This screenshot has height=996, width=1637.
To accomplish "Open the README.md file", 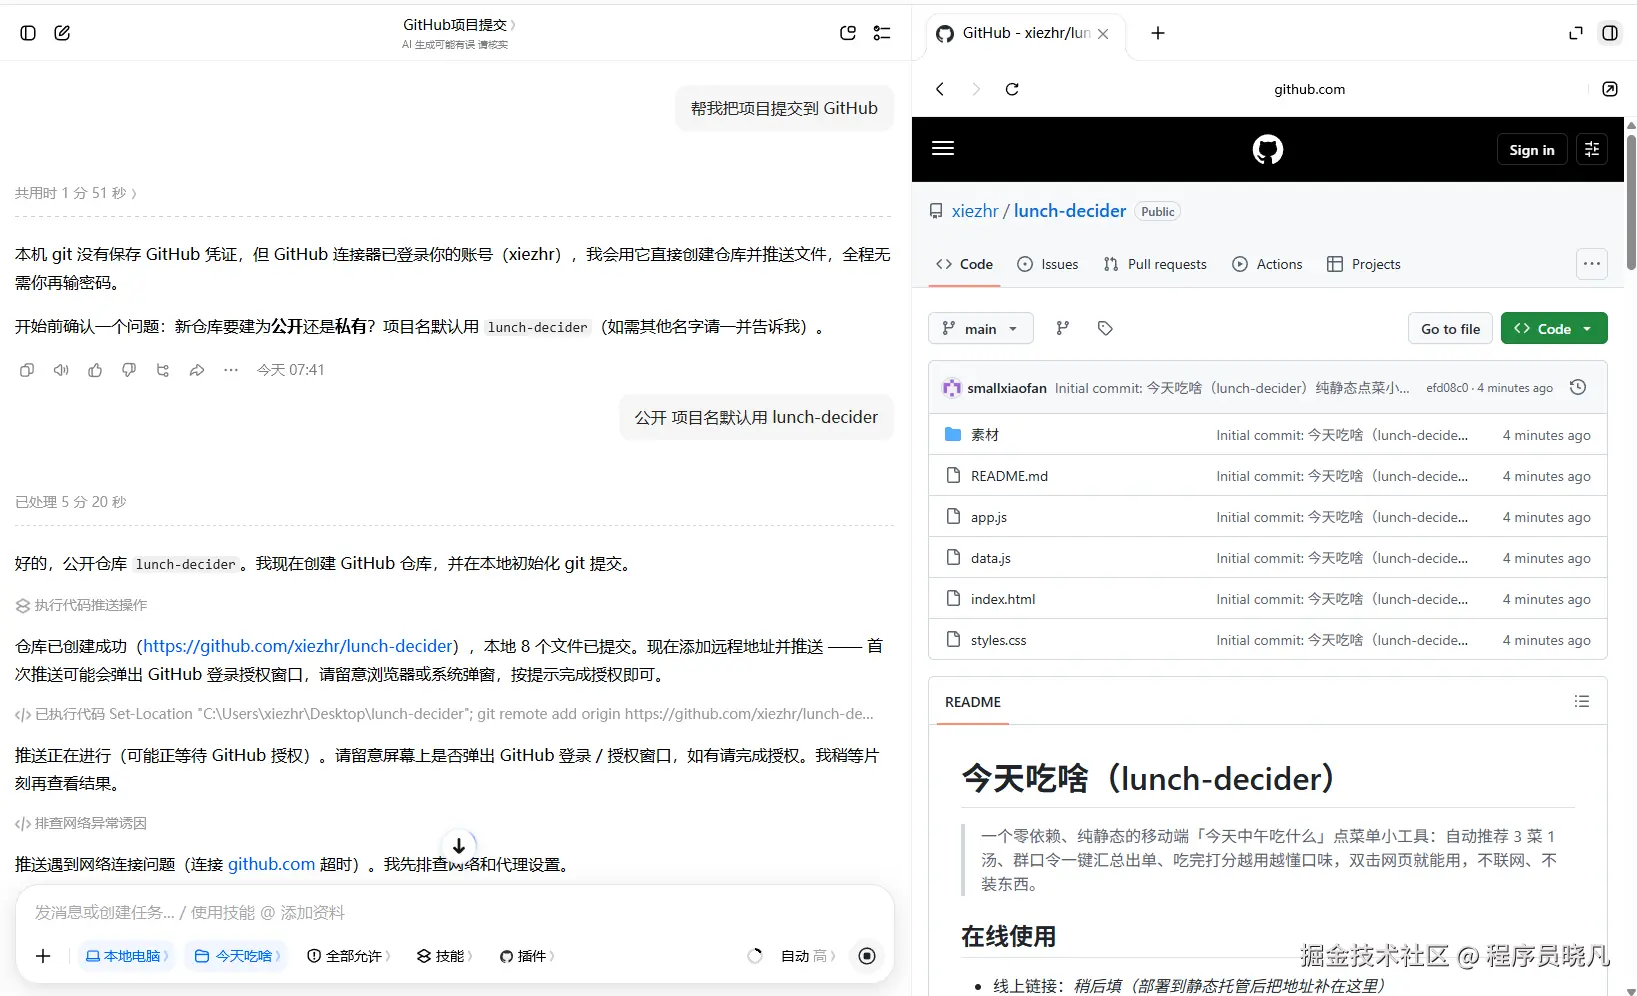I will click(x=1009, y=476).
